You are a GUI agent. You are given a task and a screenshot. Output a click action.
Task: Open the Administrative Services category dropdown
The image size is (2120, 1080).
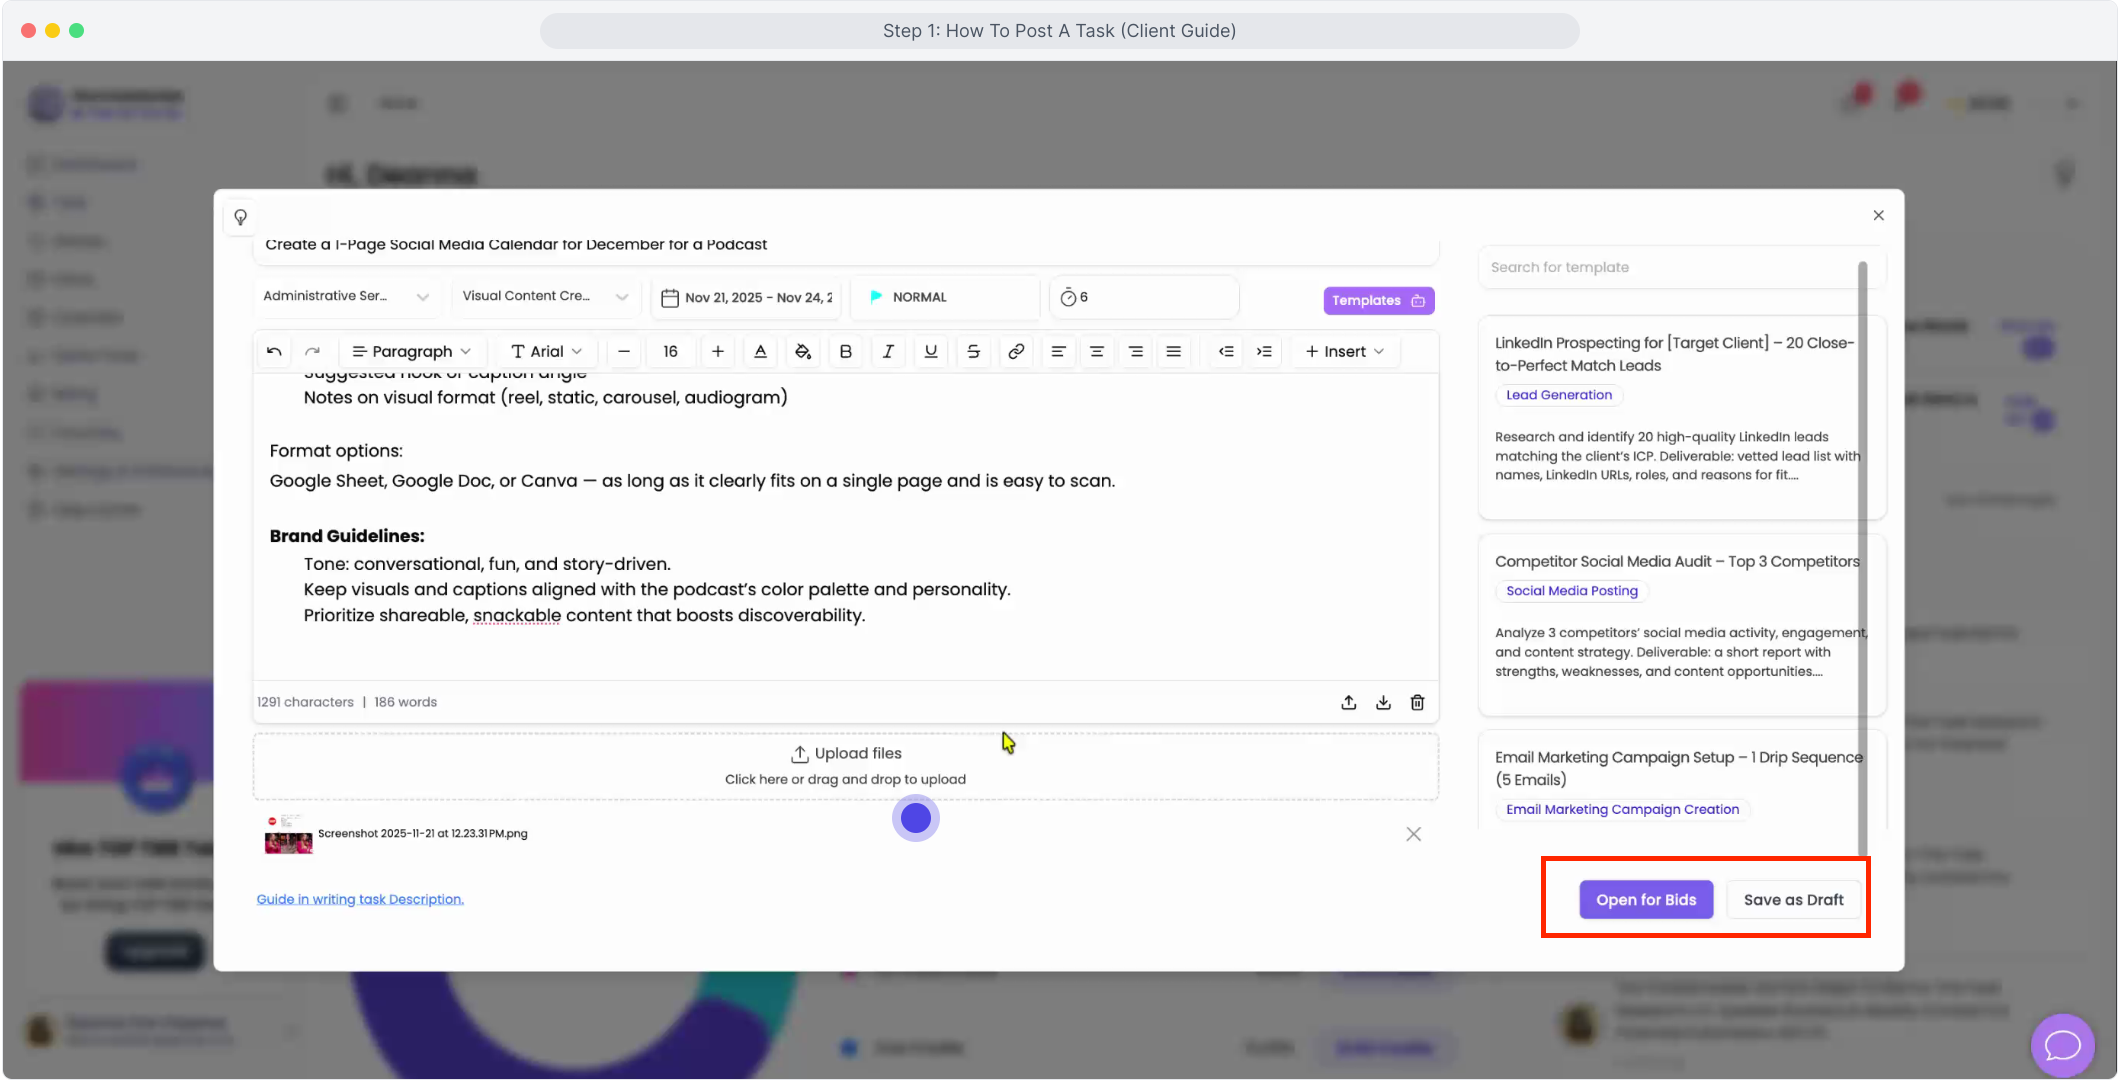click(x=345, y=296)
